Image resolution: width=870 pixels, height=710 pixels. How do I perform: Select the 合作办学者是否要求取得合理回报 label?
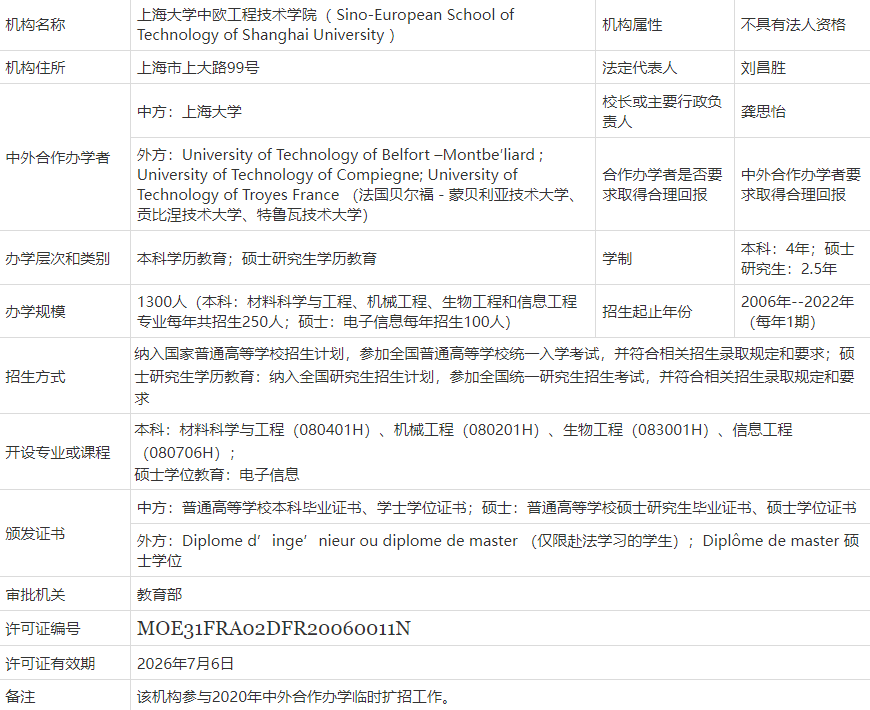point(662,185)
